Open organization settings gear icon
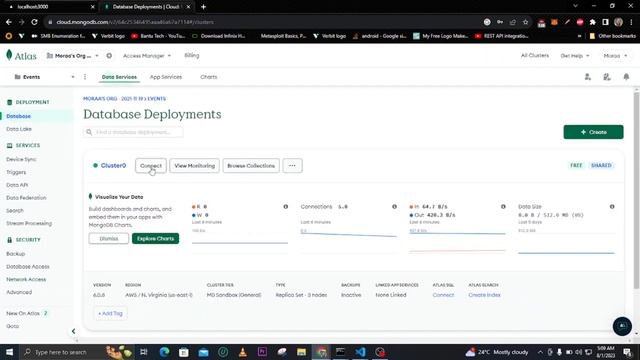This screenshot has height=360, width=640. 109,56
